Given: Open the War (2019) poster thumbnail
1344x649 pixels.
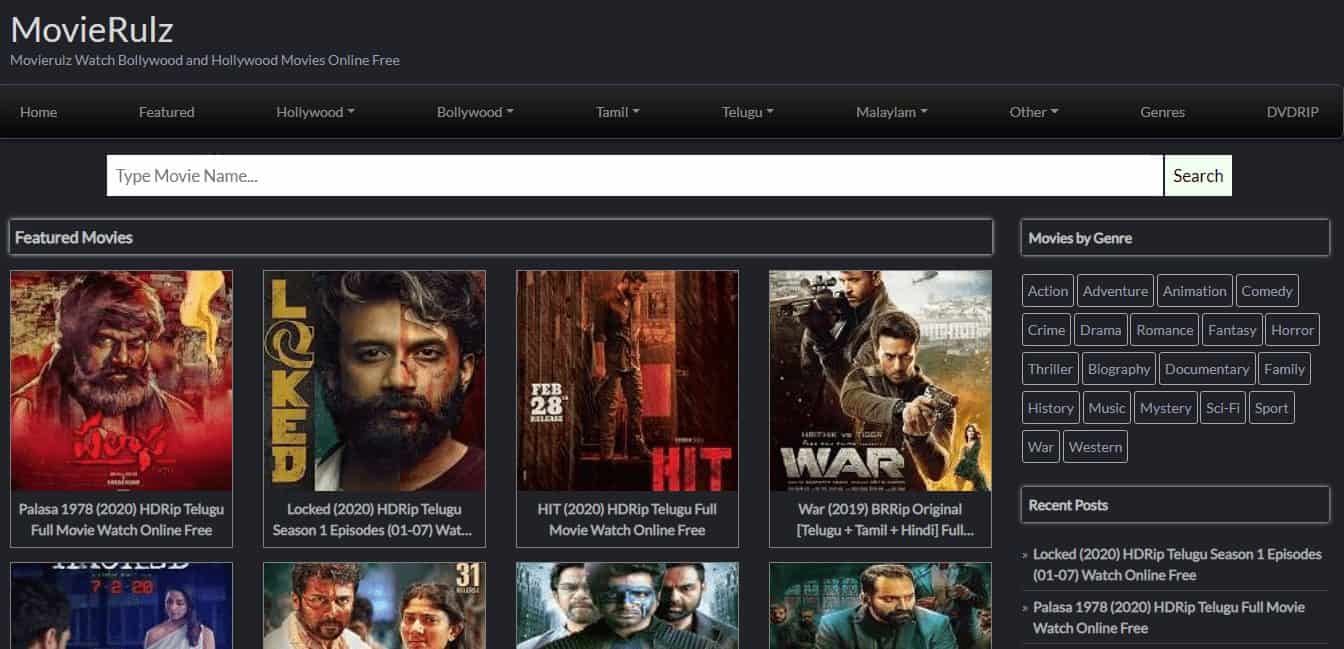Looking at the screenshot, I should pos(880,381).
